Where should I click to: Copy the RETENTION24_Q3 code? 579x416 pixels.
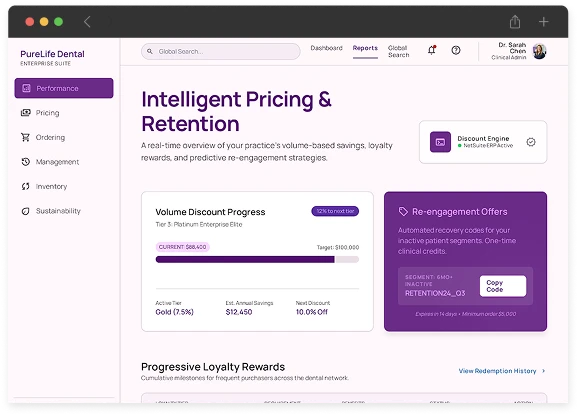503,286
